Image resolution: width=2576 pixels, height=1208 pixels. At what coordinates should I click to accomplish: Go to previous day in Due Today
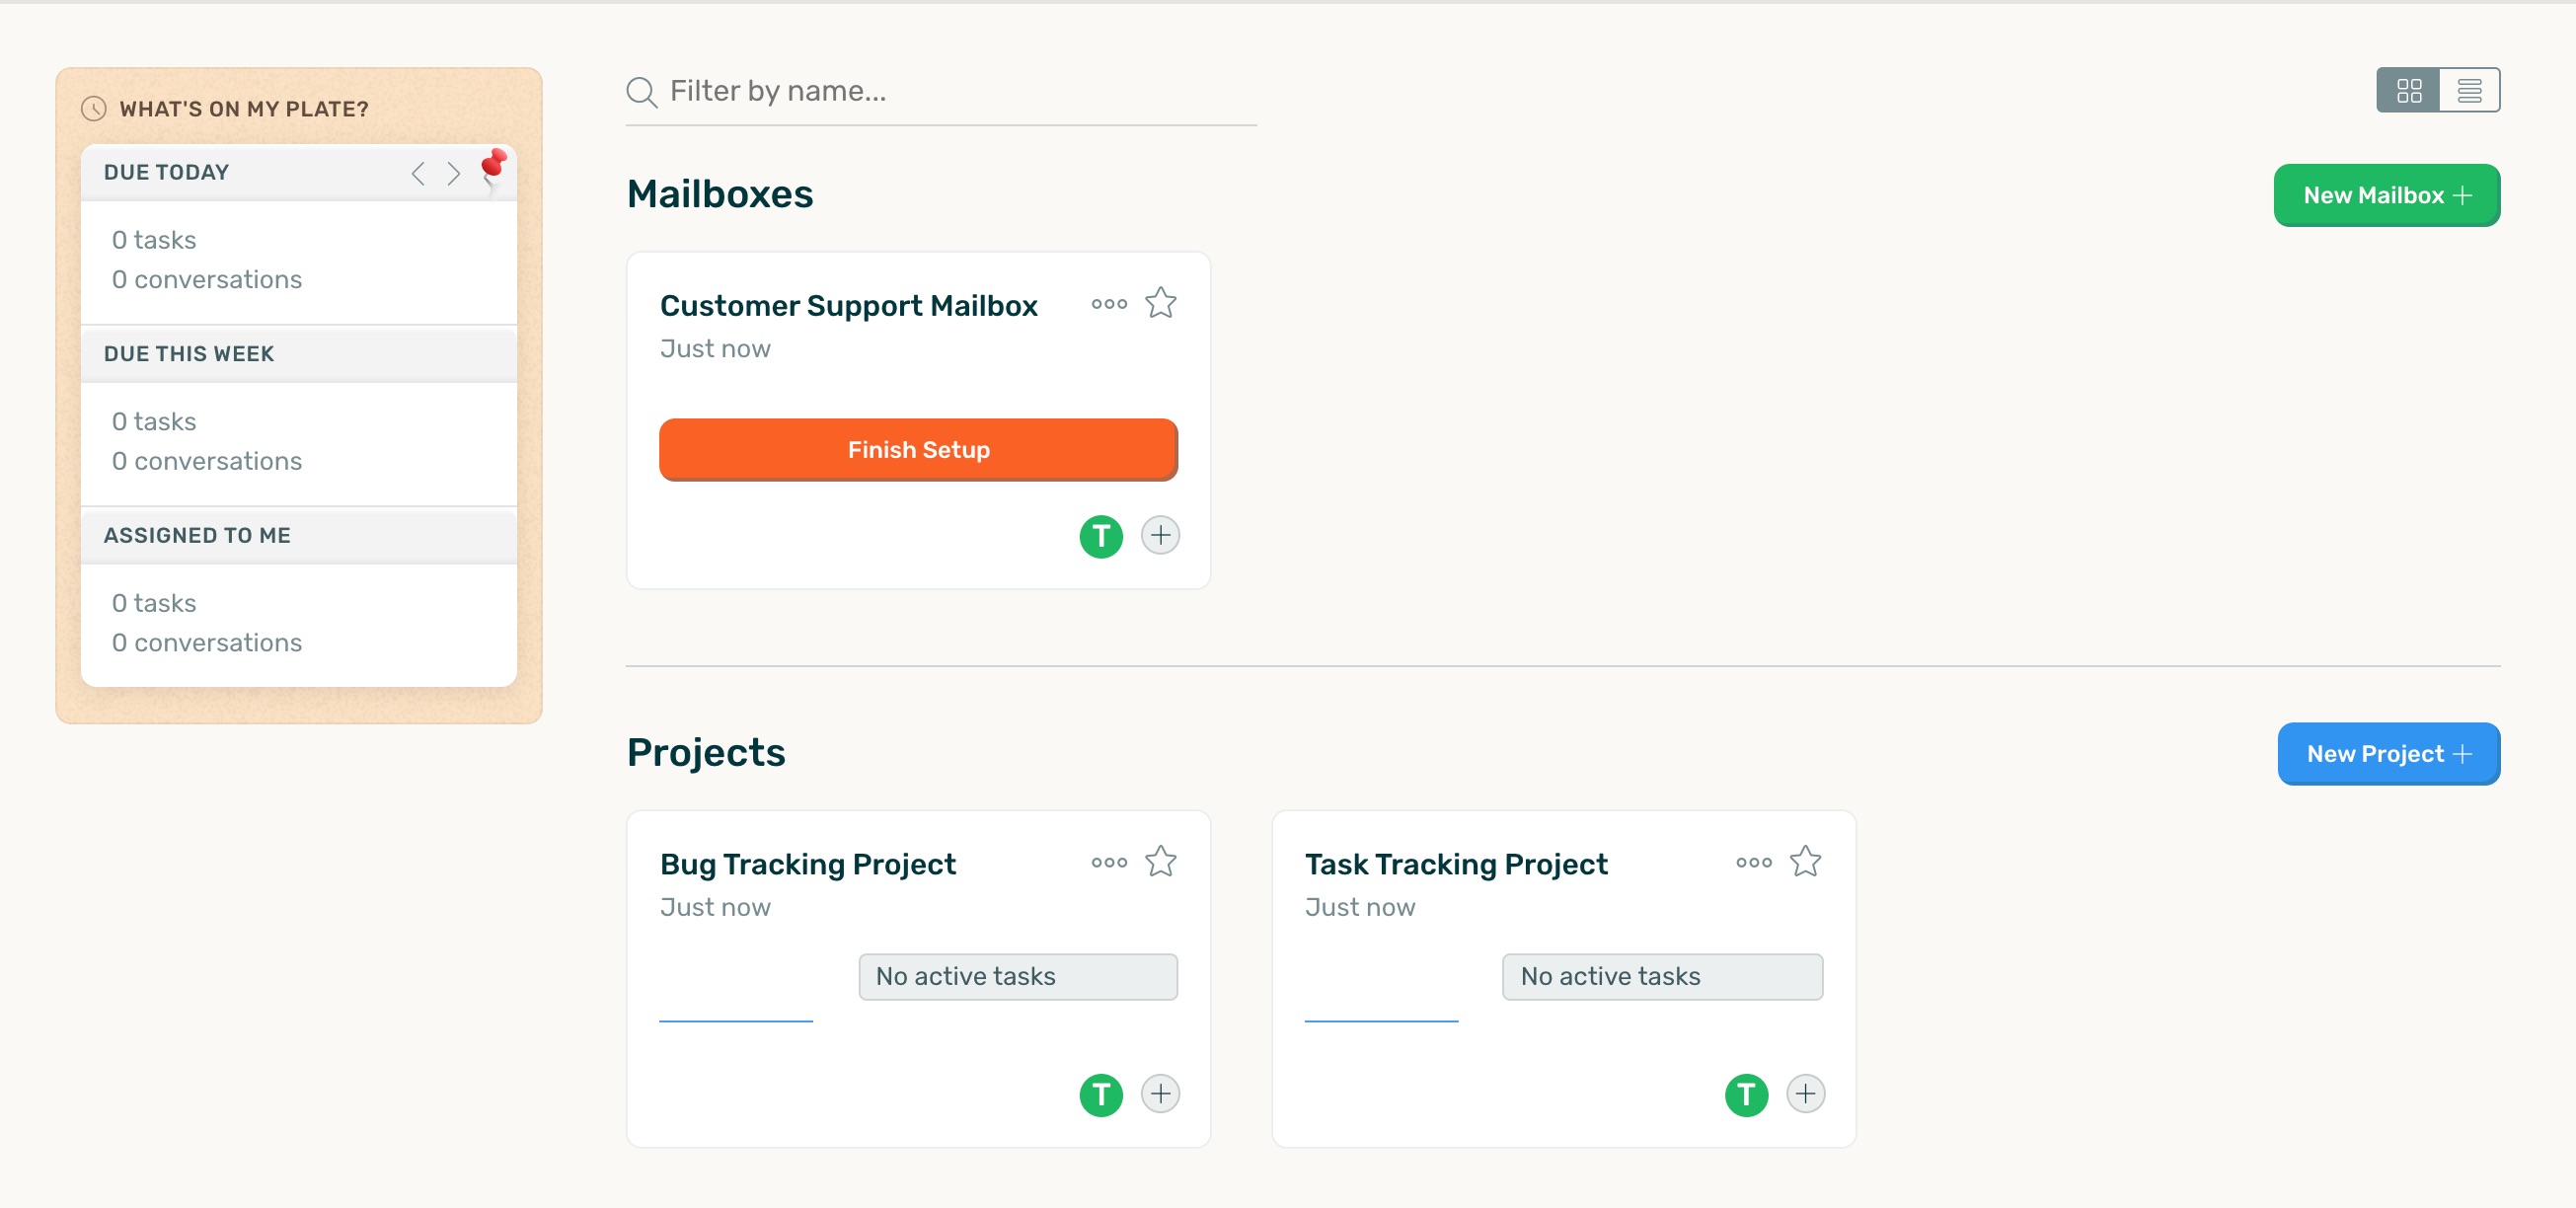(x=418, y=174)
